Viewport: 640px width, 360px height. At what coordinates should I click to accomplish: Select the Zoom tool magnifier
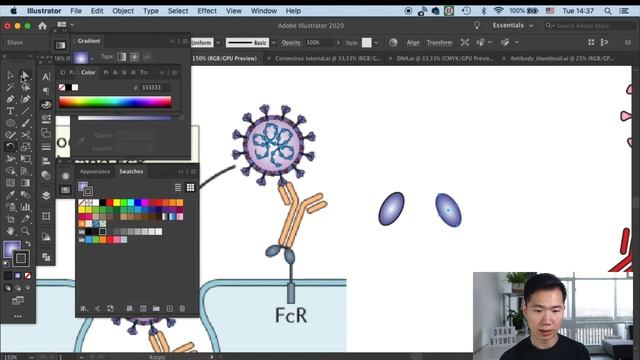[x=25, y=231]
